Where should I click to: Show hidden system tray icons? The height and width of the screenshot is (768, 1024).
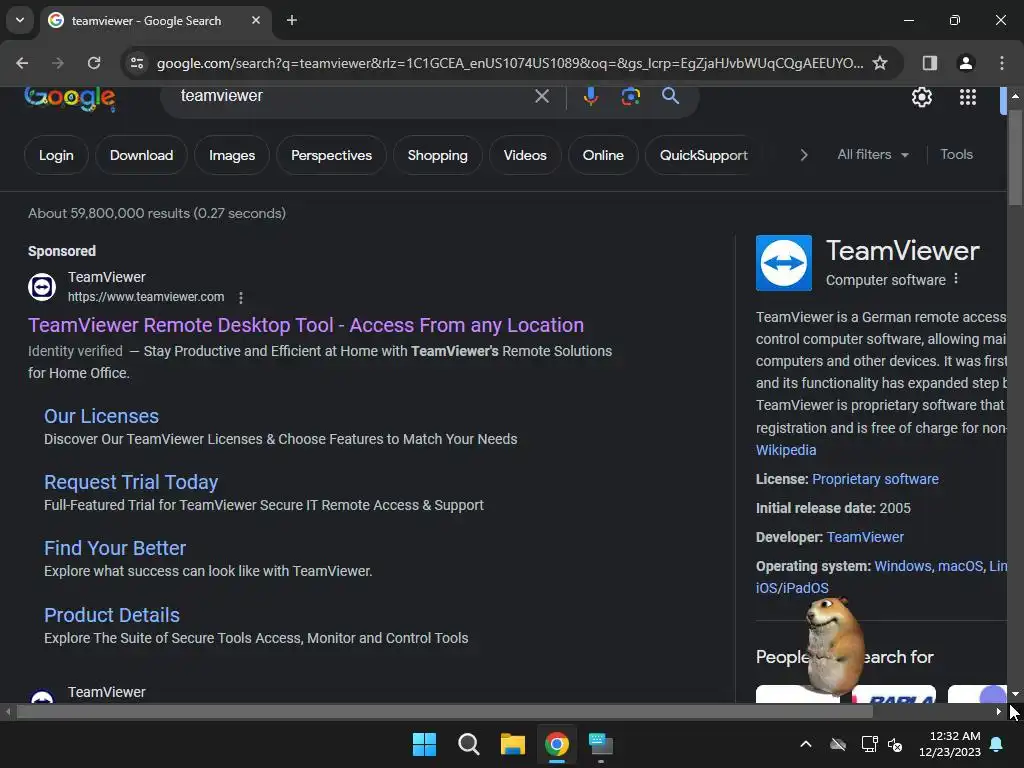click(806, 744)
